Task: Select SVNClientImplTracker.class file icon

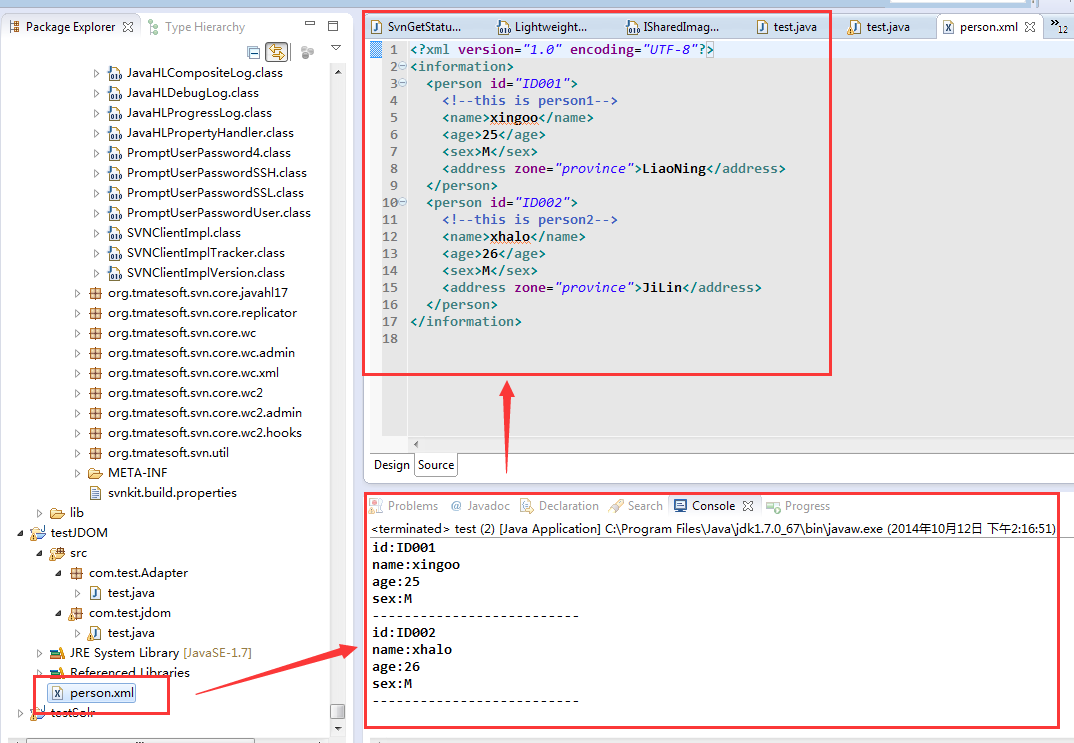Action: (x=115, y=253)
